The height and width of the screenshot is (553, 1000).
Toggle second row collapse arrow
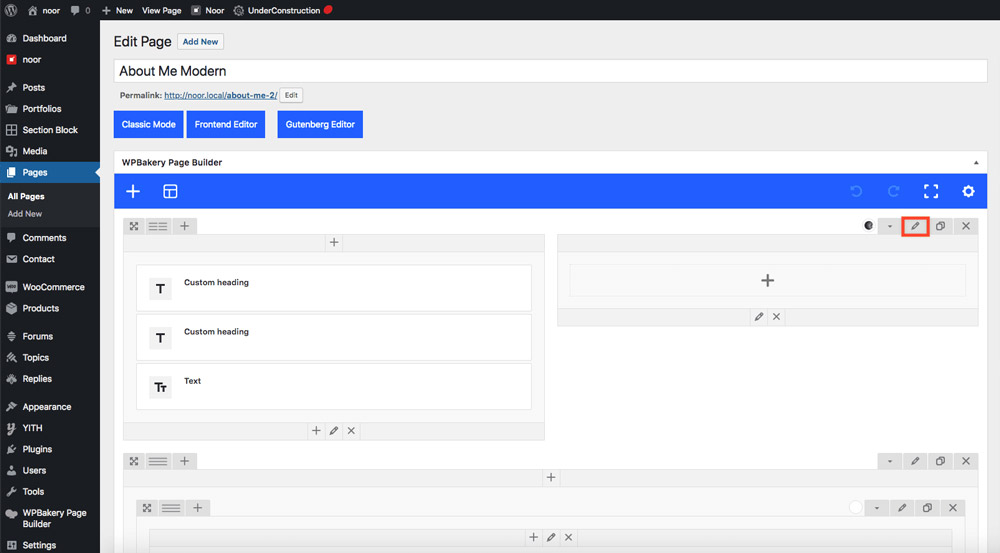[x=890, y=461]
